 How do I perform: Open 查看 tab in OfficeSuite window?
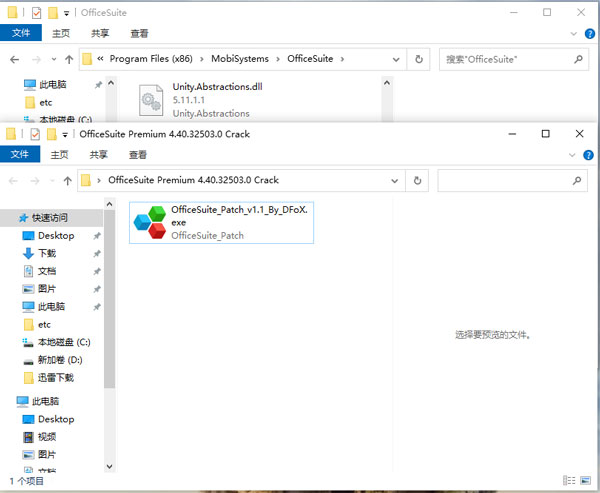(x=139, y=33)
